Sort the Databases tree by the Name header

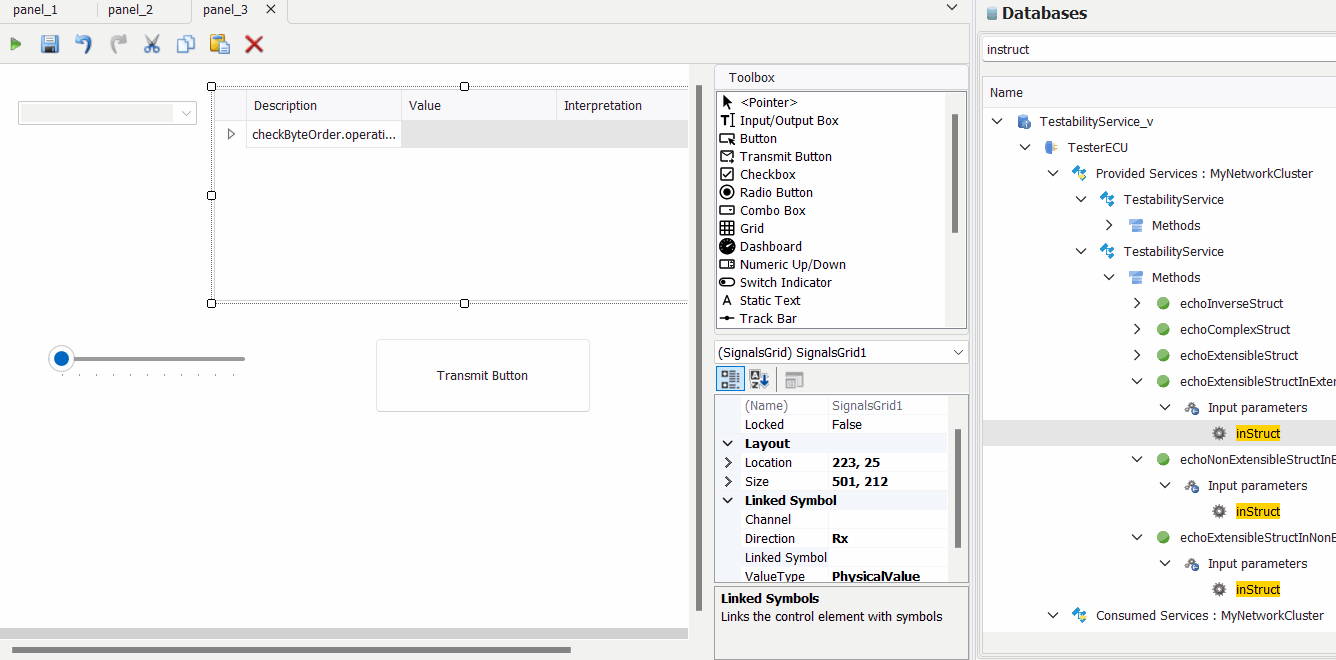tap(1160, 92)
